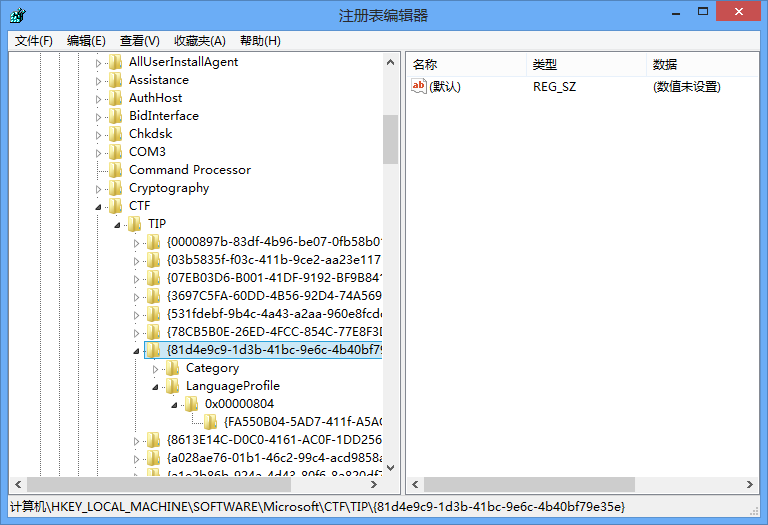Select the 0x00000804 key label

click(x=239, y=404)
